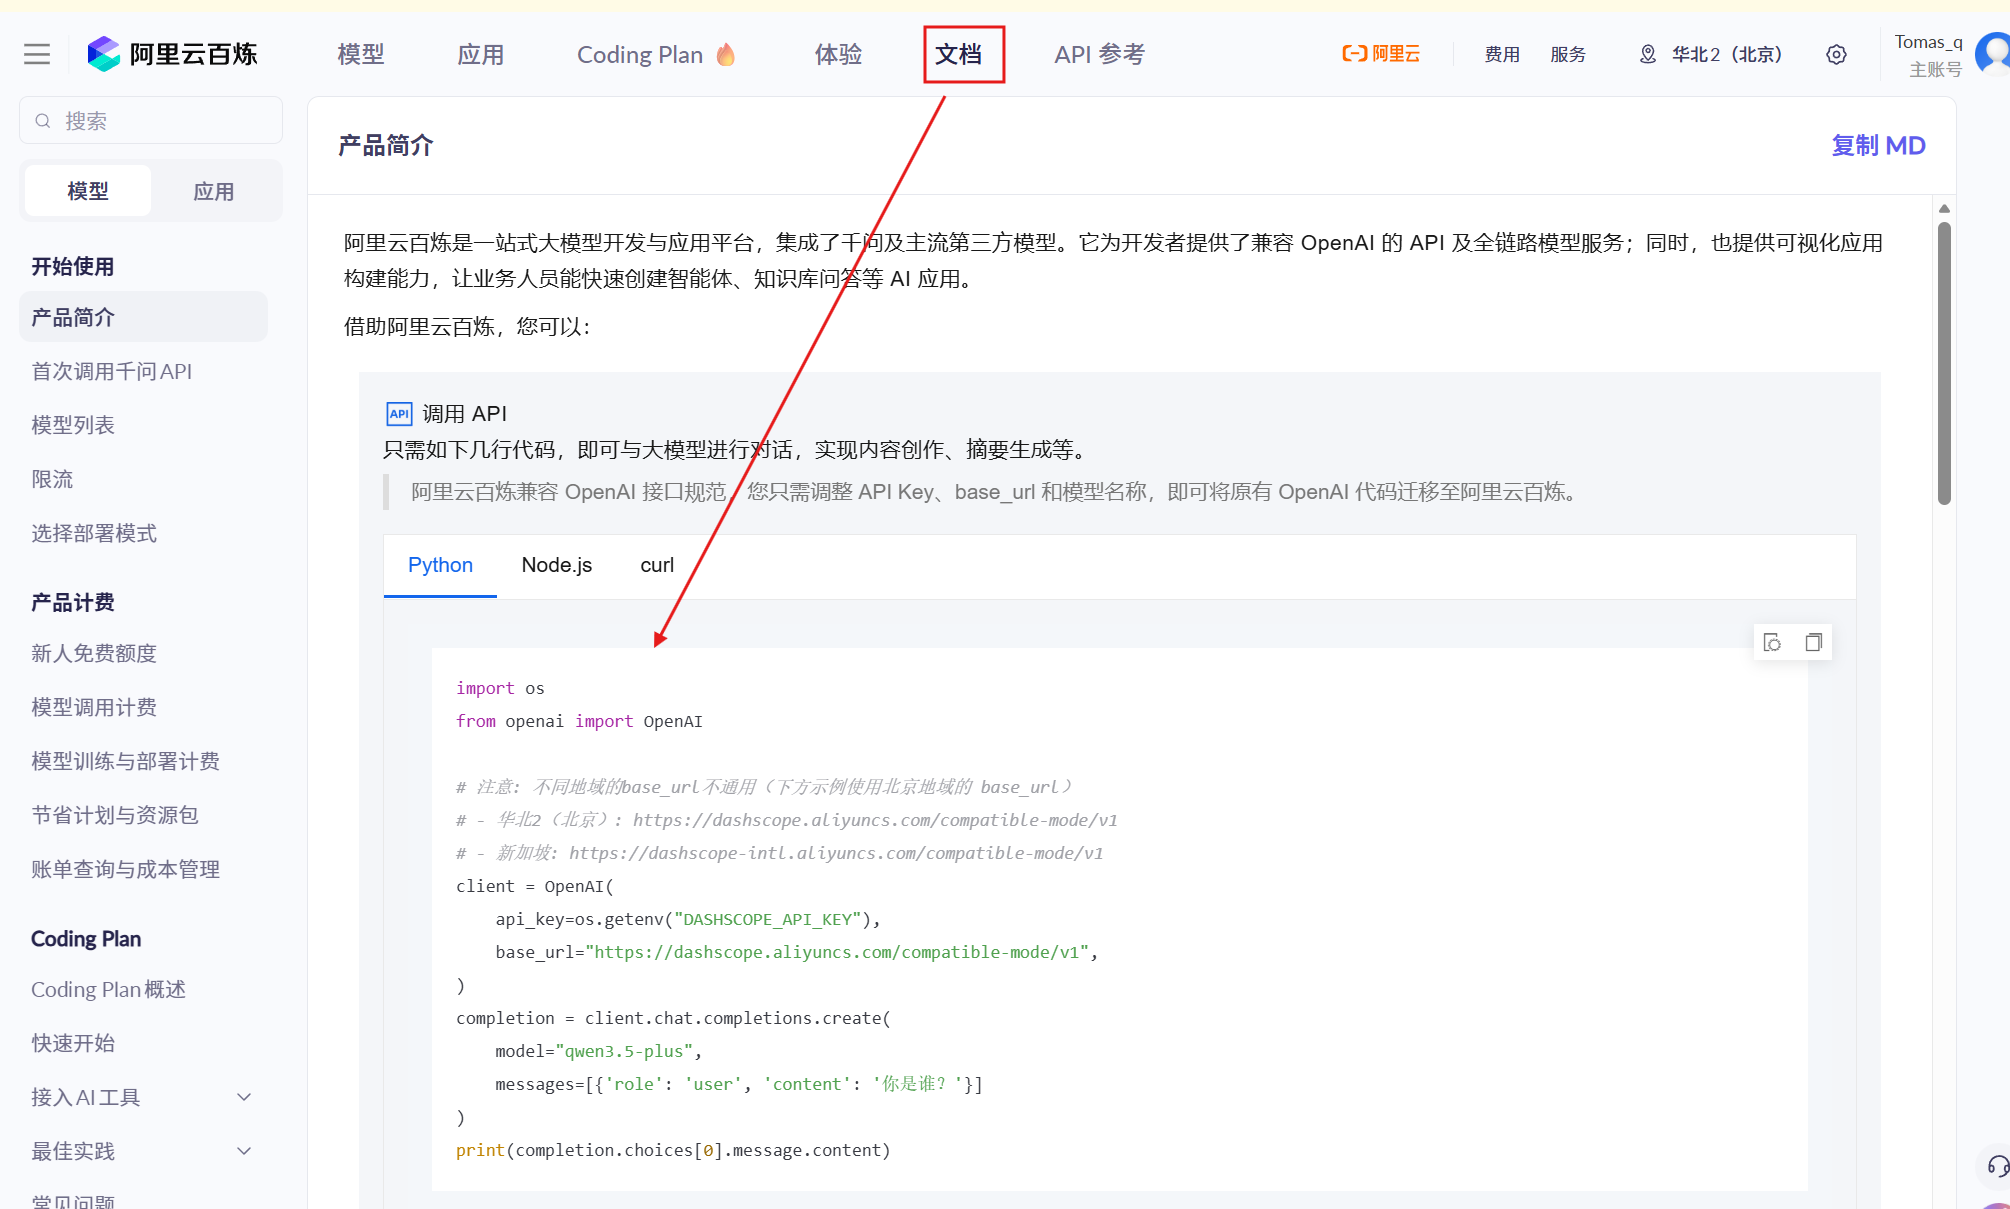Switch sidebar toggle to 应用
Image resolution: width=2010 pixels, height=1209 pixels.
click(x=213, y=191)
